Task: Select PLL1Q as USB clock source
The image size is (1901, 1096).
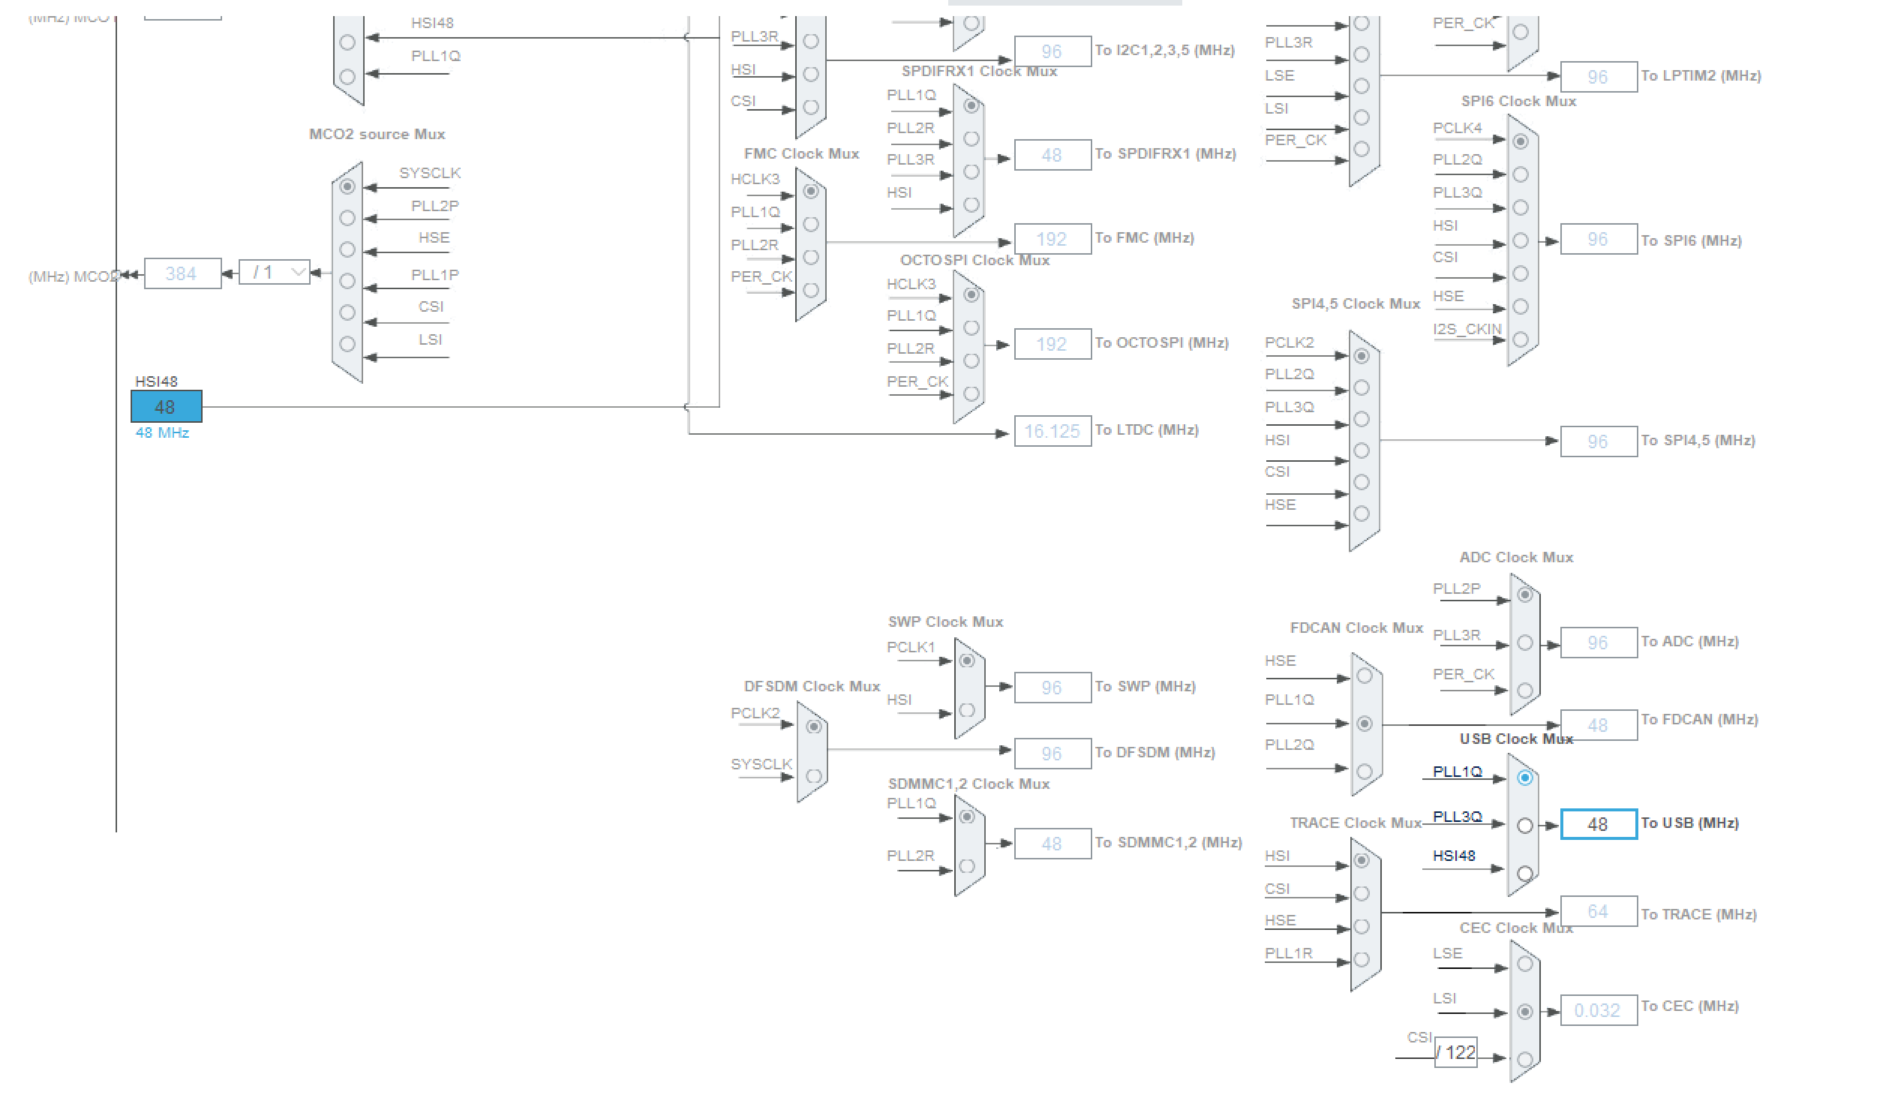Action: click(1524, 778)
